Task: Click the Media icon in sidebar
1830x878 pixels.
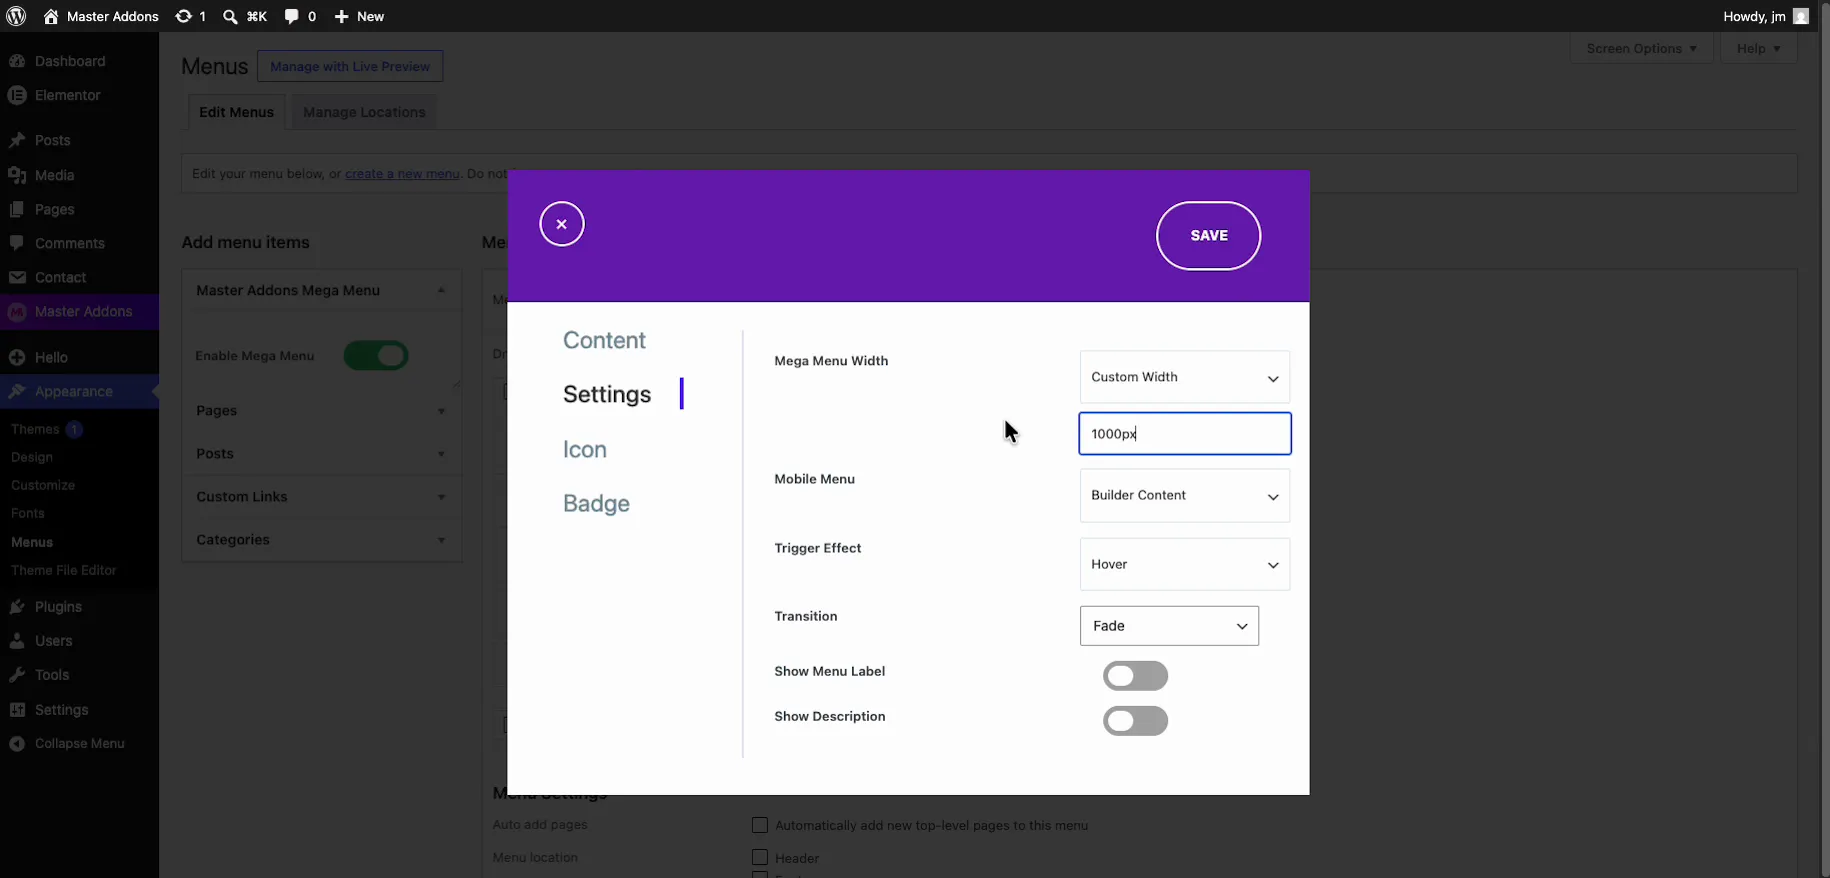Action: [x=17, y=175]
